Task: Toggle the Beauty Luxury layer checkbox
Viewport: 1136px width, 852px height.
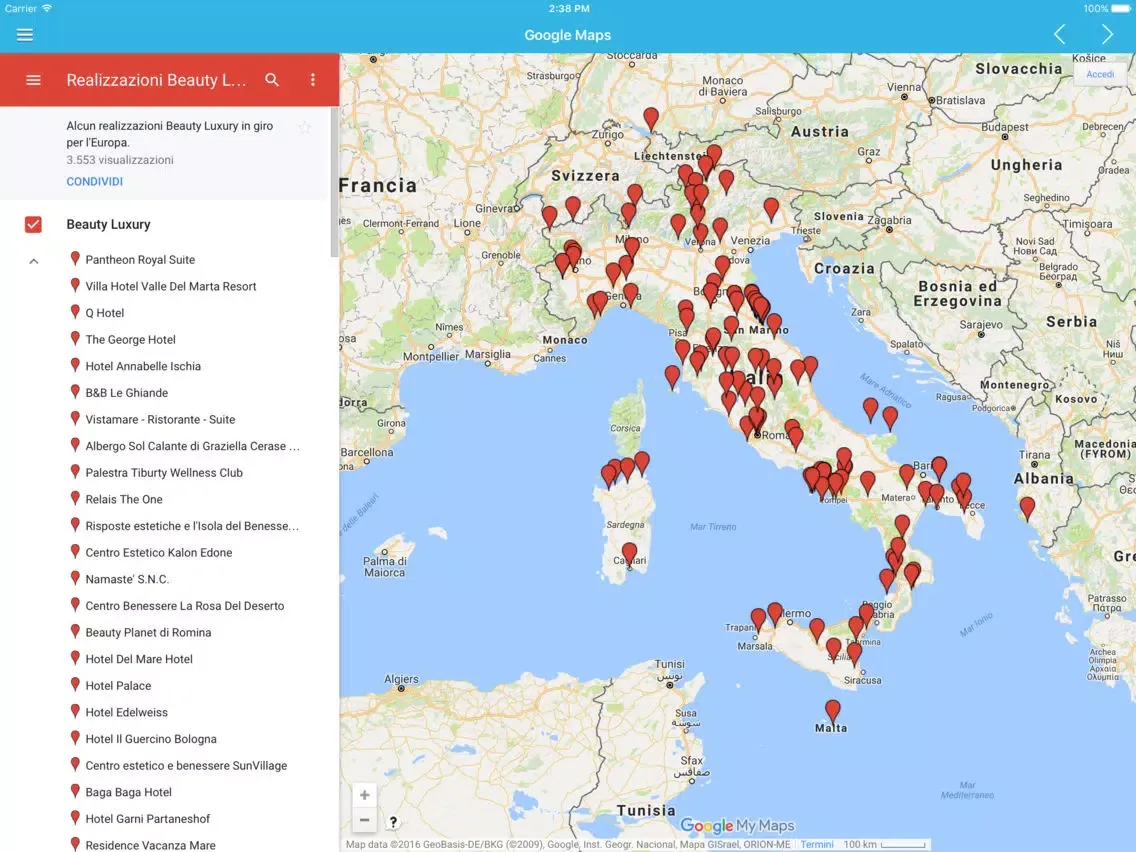Action: pos(33,225)
